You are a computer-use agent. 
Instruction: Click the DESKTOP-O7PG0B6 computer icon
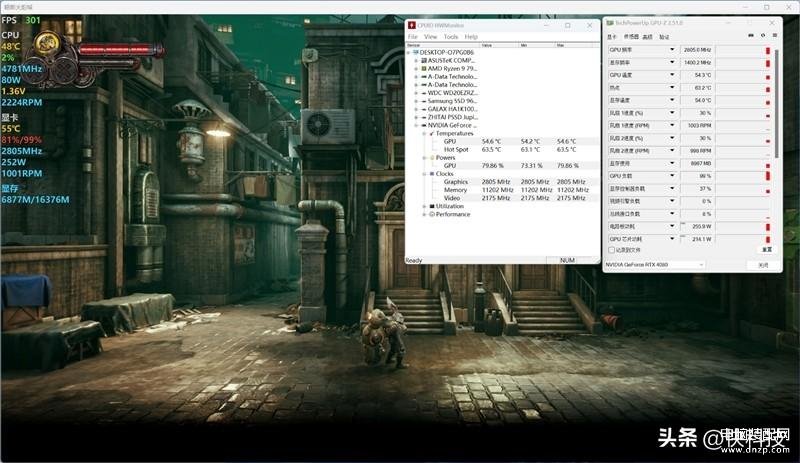(415, 53)
